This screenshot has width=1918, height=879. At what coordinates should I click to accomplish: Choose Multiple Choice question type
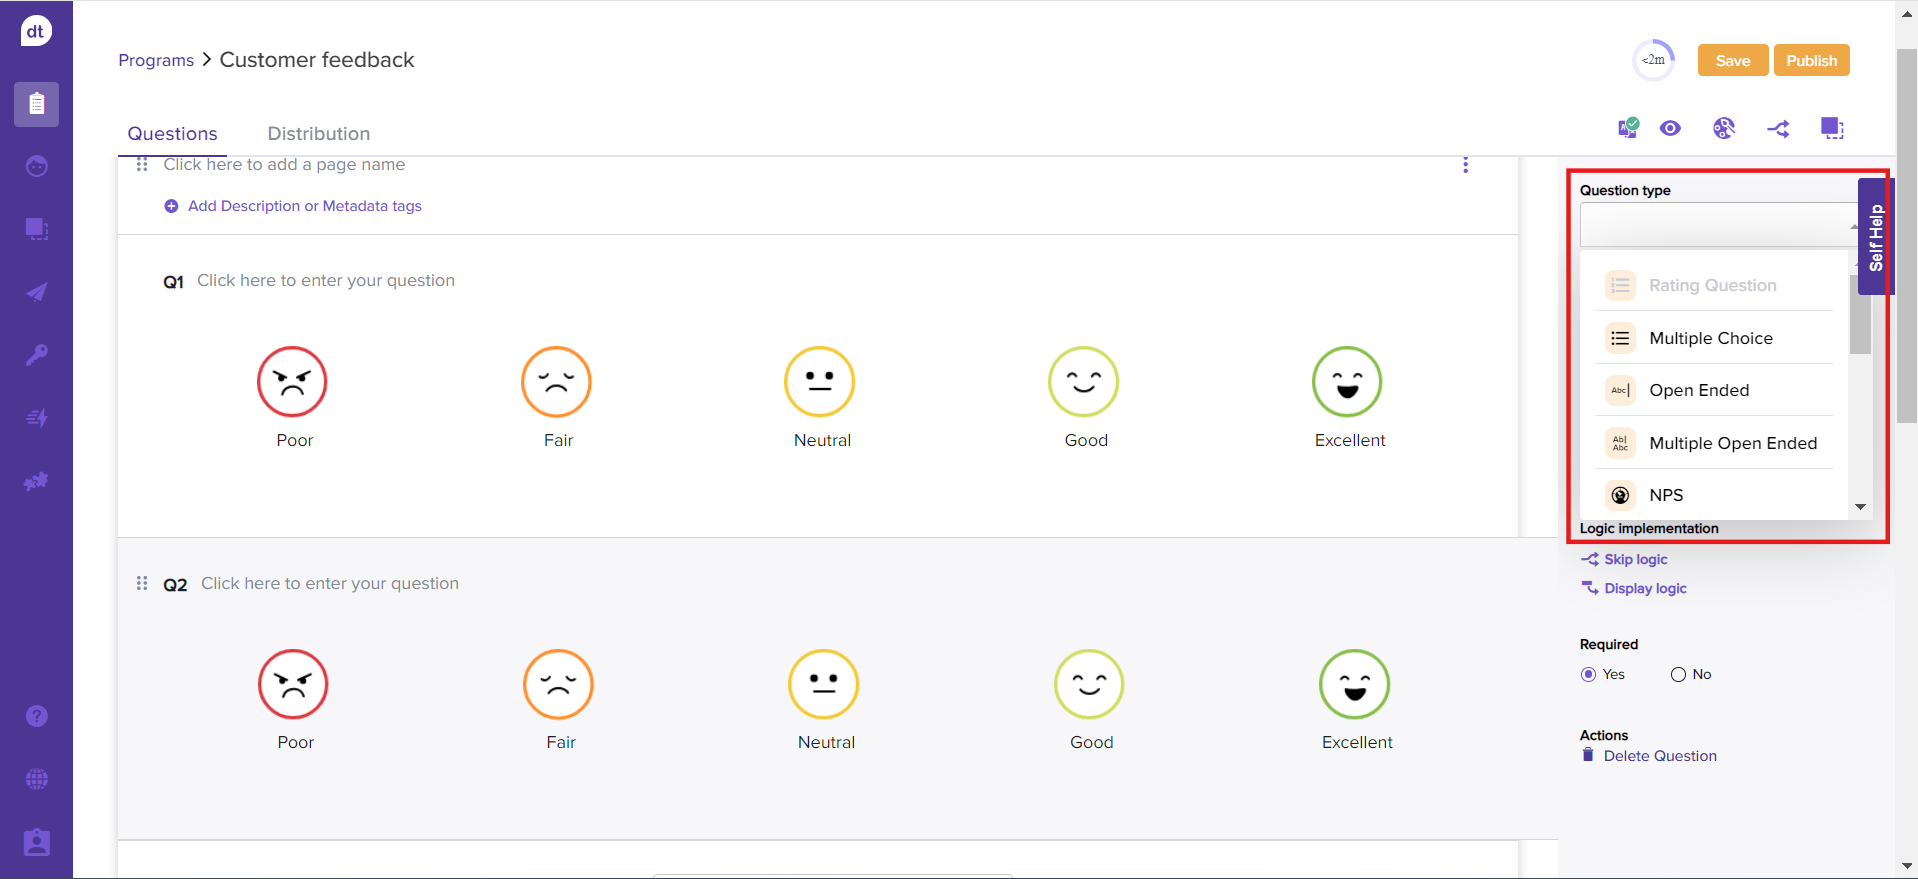tap(1710, 338)
